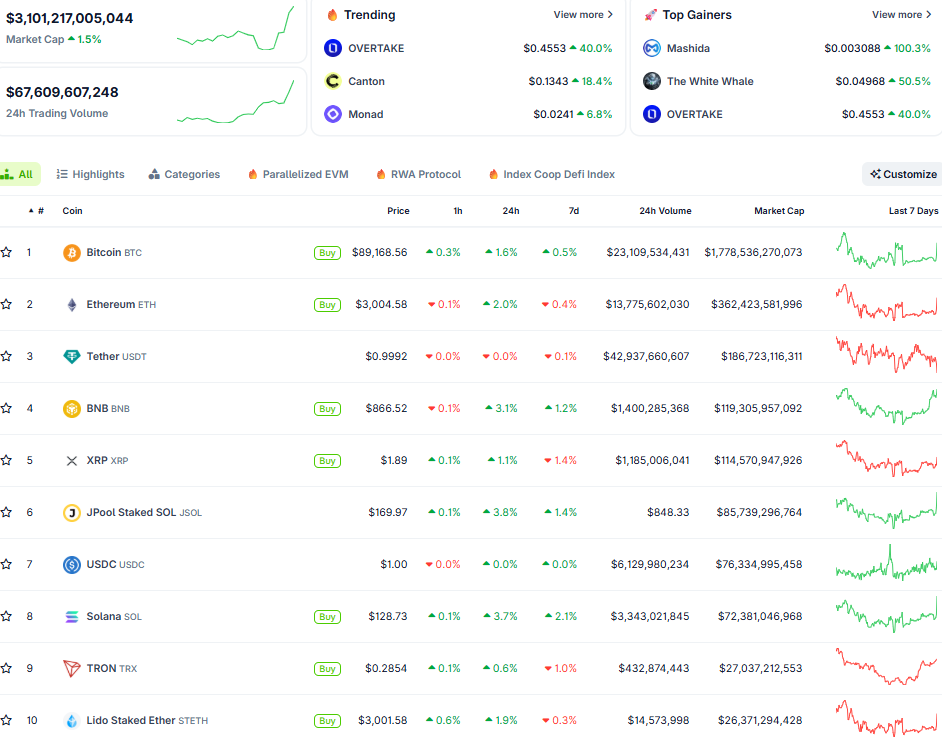Screen dimensions: 942x745
Task: Toggle the star for Ethereum row
Action: coord(6,305)
